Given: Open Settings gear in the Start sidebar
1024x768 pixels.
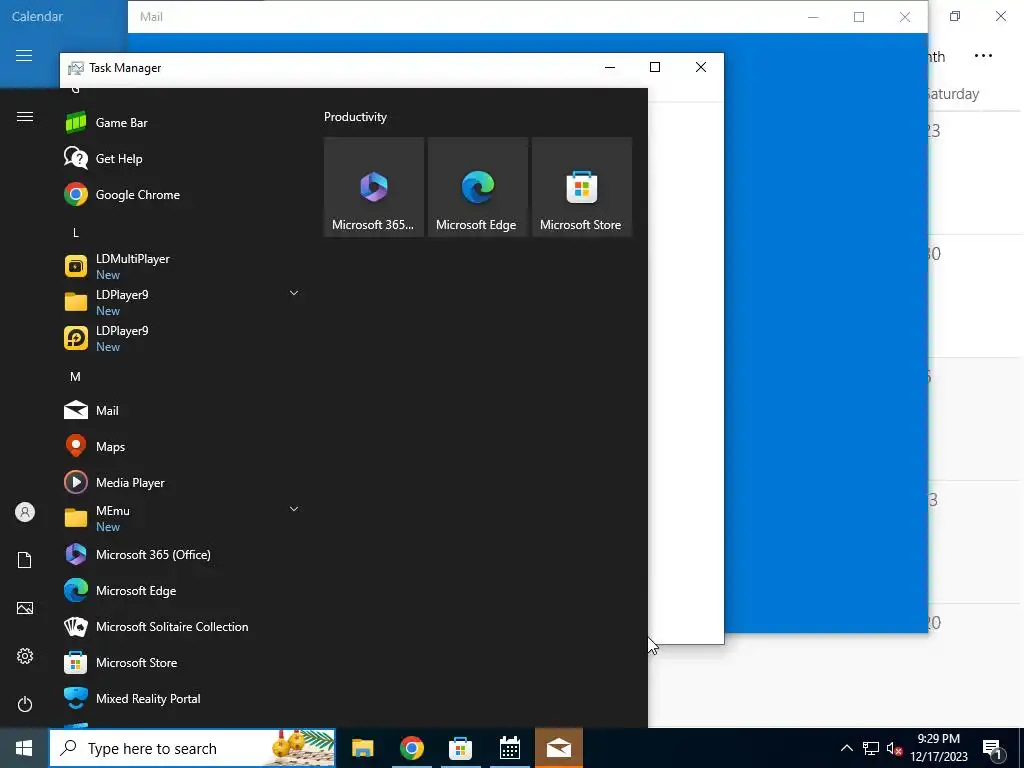Looking at the screenshot, I should click(x=25, y=656).
